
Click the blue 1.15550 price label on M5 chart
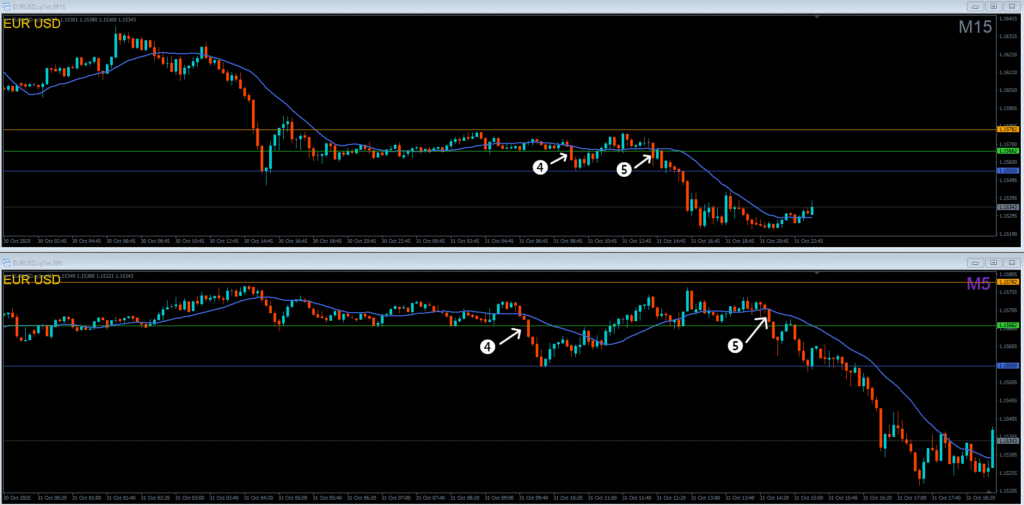(1008, 366)
